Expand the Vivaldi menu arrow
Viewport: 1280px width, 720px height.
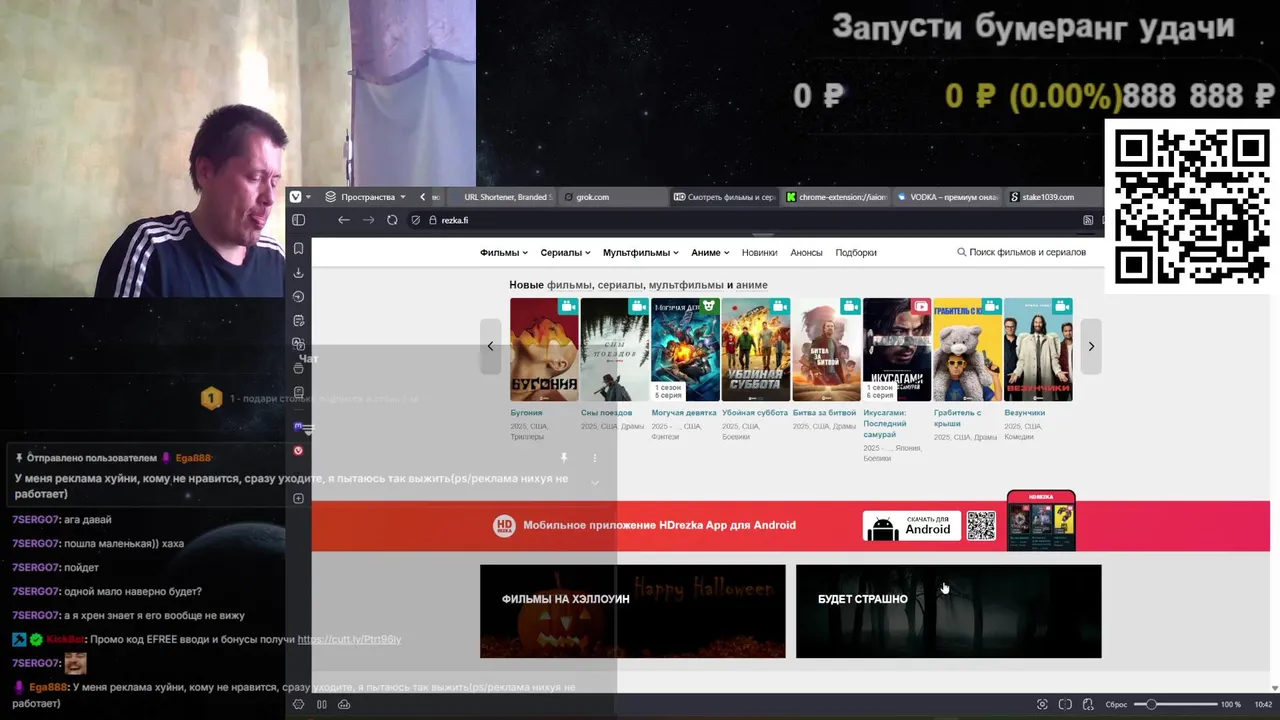[x=308, y=197]
